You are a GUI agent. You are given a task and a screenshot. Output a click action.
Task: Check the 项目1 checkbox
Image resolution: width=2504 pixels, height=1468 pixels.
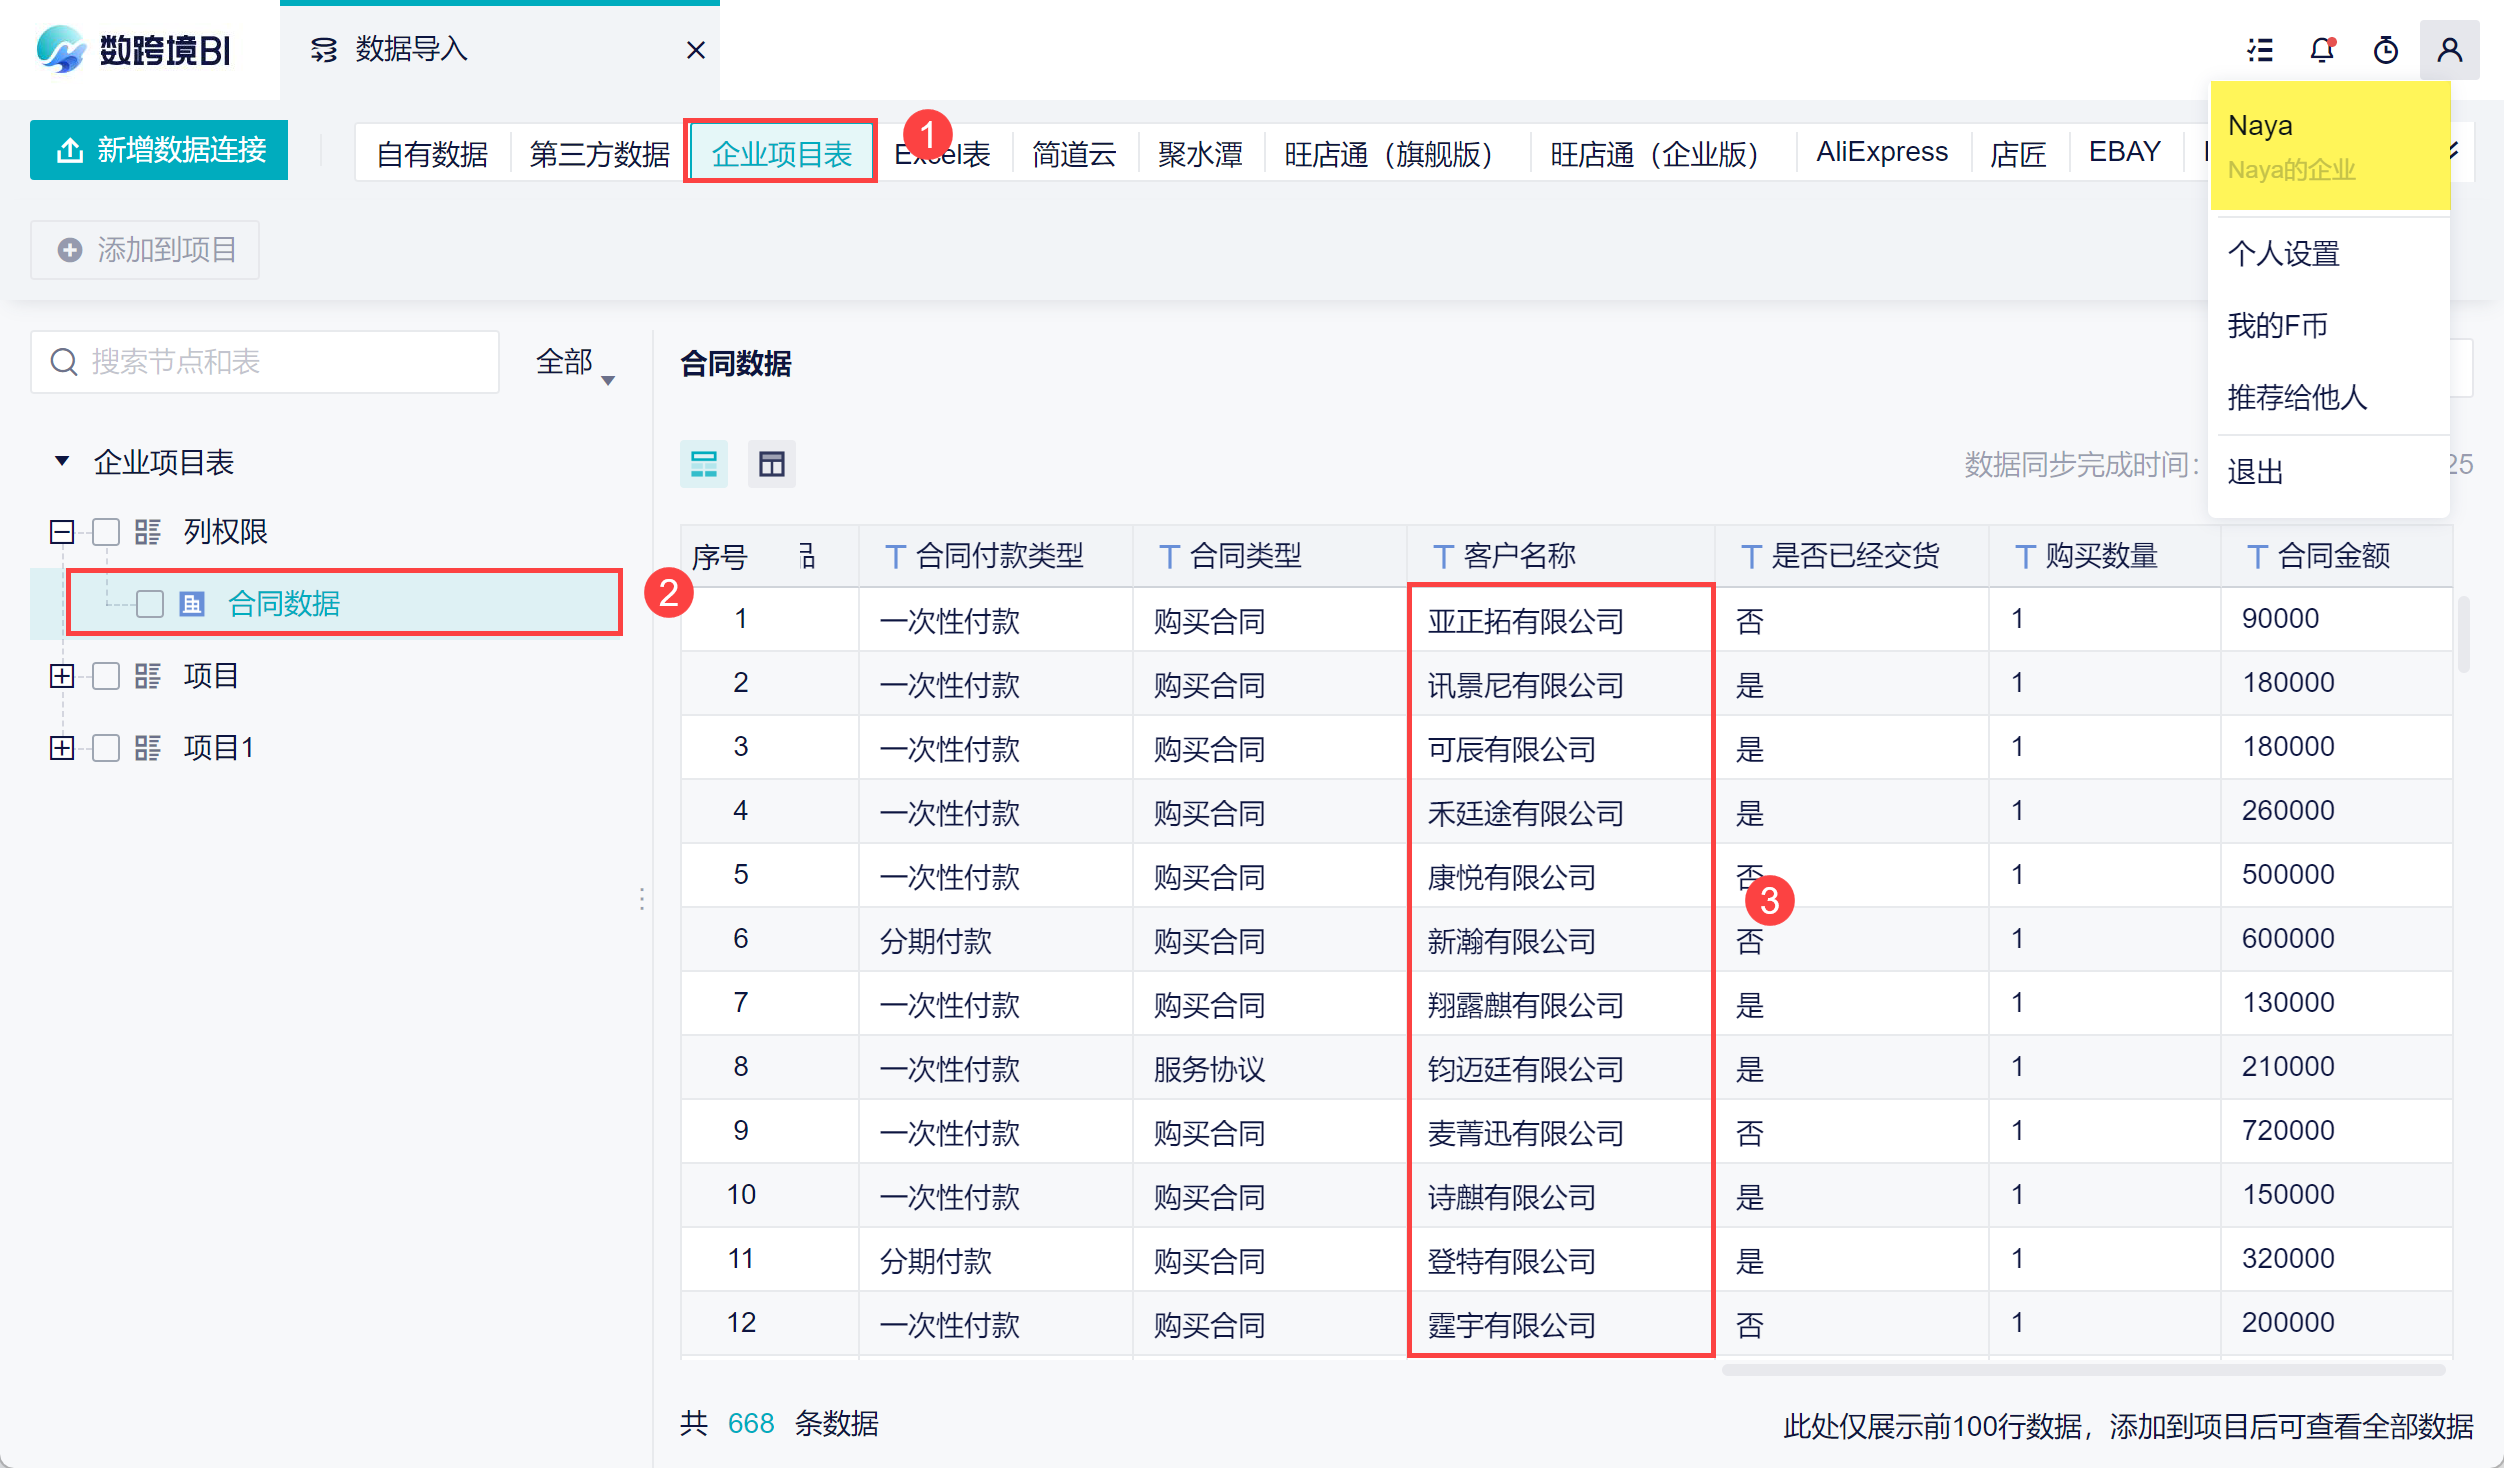tap(106, 748)
